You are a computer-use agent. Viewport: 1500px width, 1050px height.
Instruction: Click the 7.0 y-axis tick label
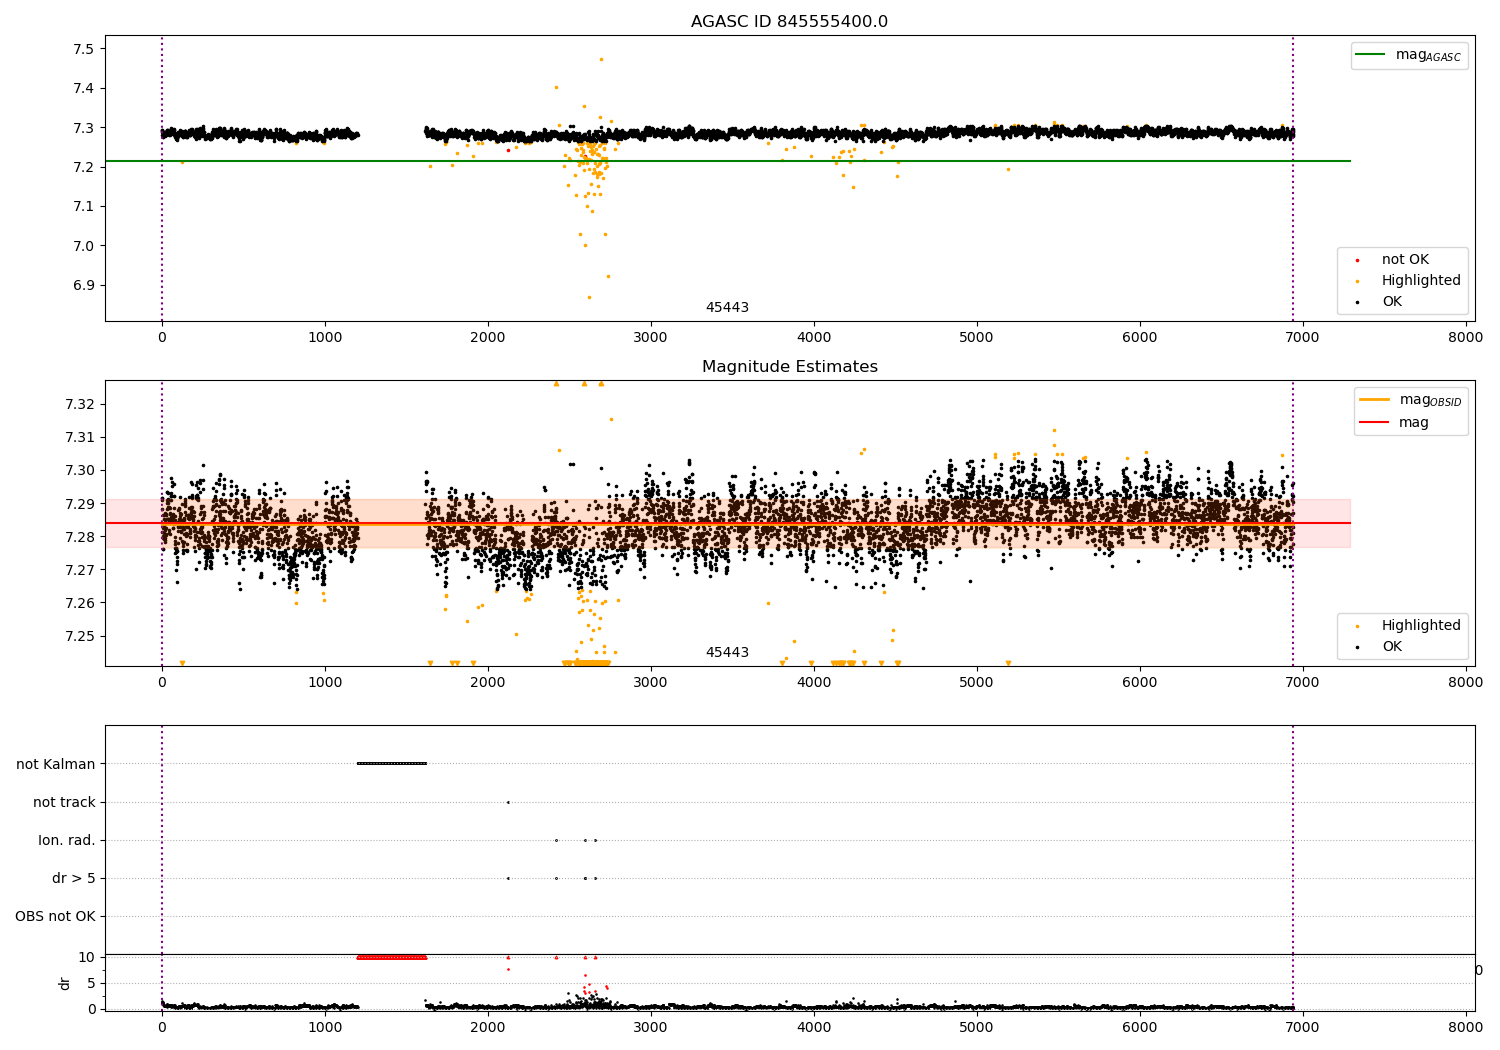coord(84,246)
